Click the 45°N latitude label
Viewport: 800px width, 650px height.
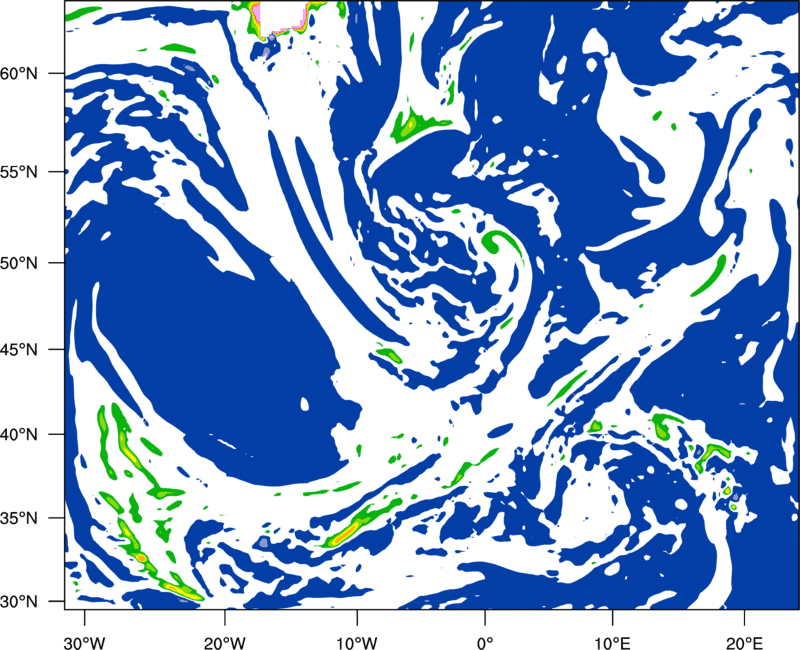pos(19,350)
